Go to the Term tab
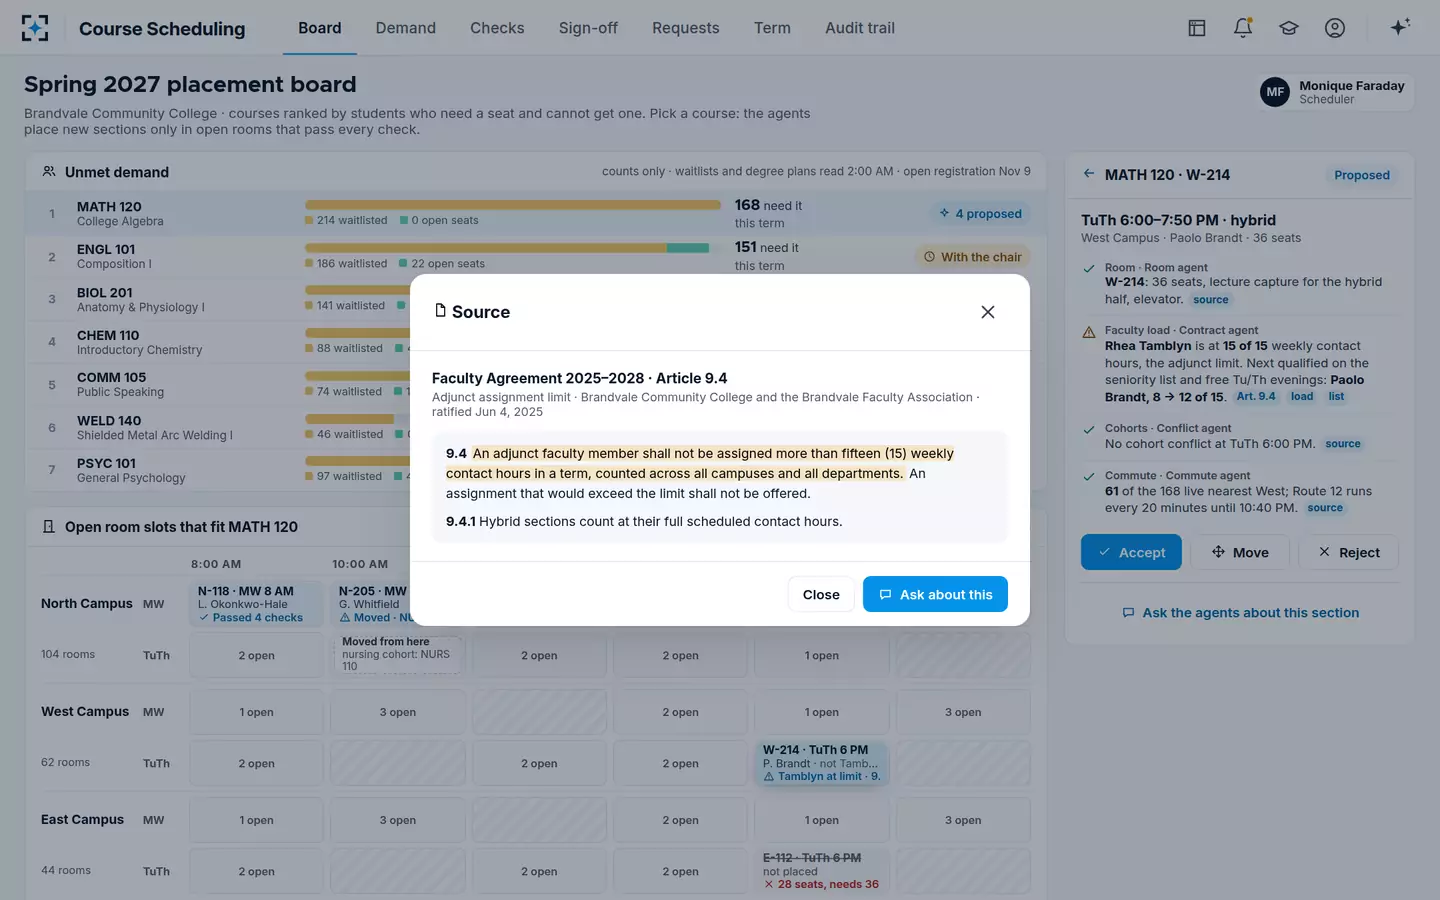Viewport: 1440px width, 900px height. [772, 28]
